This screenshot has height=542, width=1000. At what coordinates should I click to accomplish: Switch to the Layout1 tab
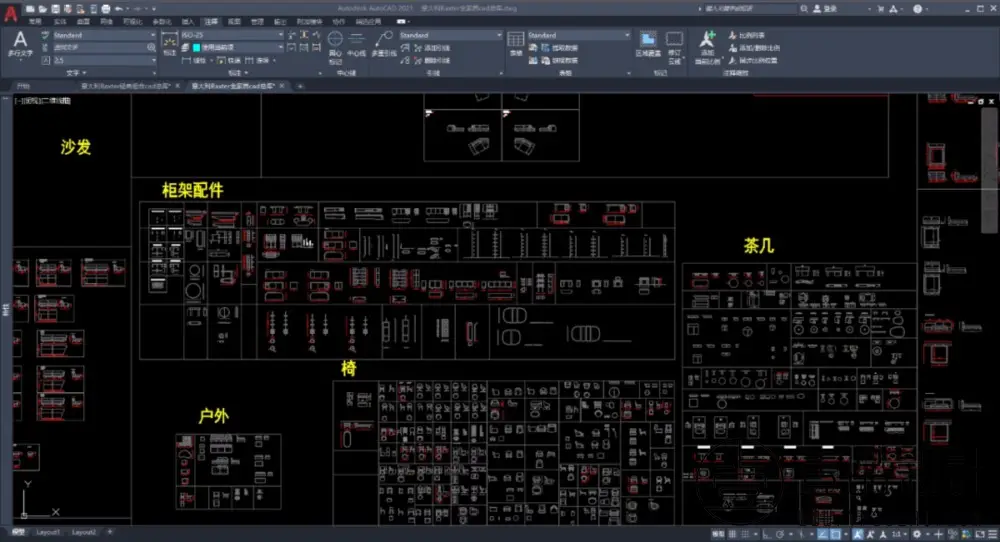(49, 532)
